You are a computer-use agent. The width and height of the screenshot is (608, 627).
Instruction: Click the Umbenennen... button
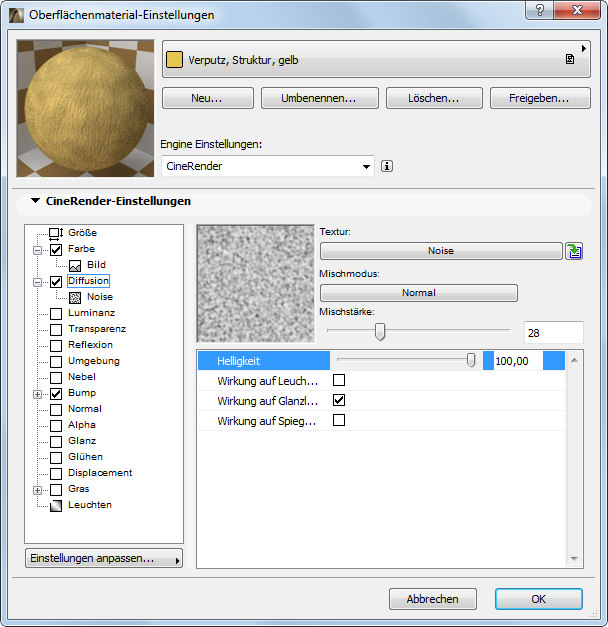point(320,98)
